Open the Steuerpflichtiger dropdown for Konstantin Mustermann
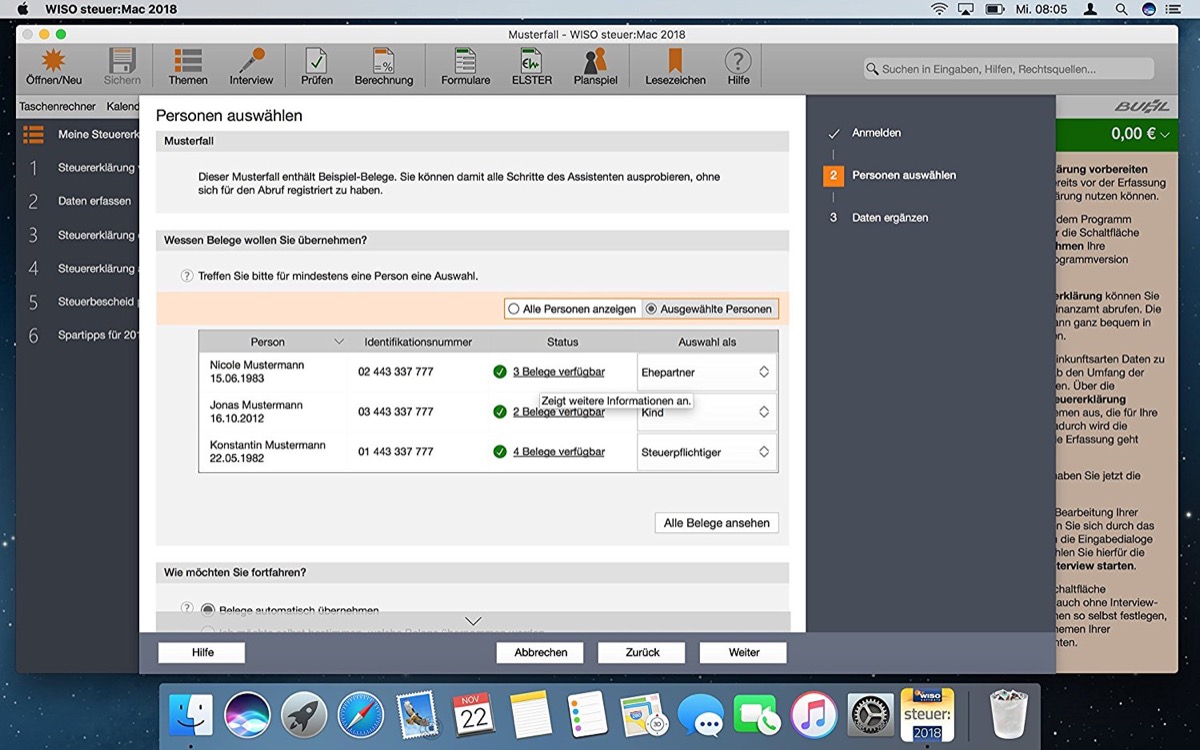Image resolution: width=1200 pixels, height=750 pixels. point(706,452)
